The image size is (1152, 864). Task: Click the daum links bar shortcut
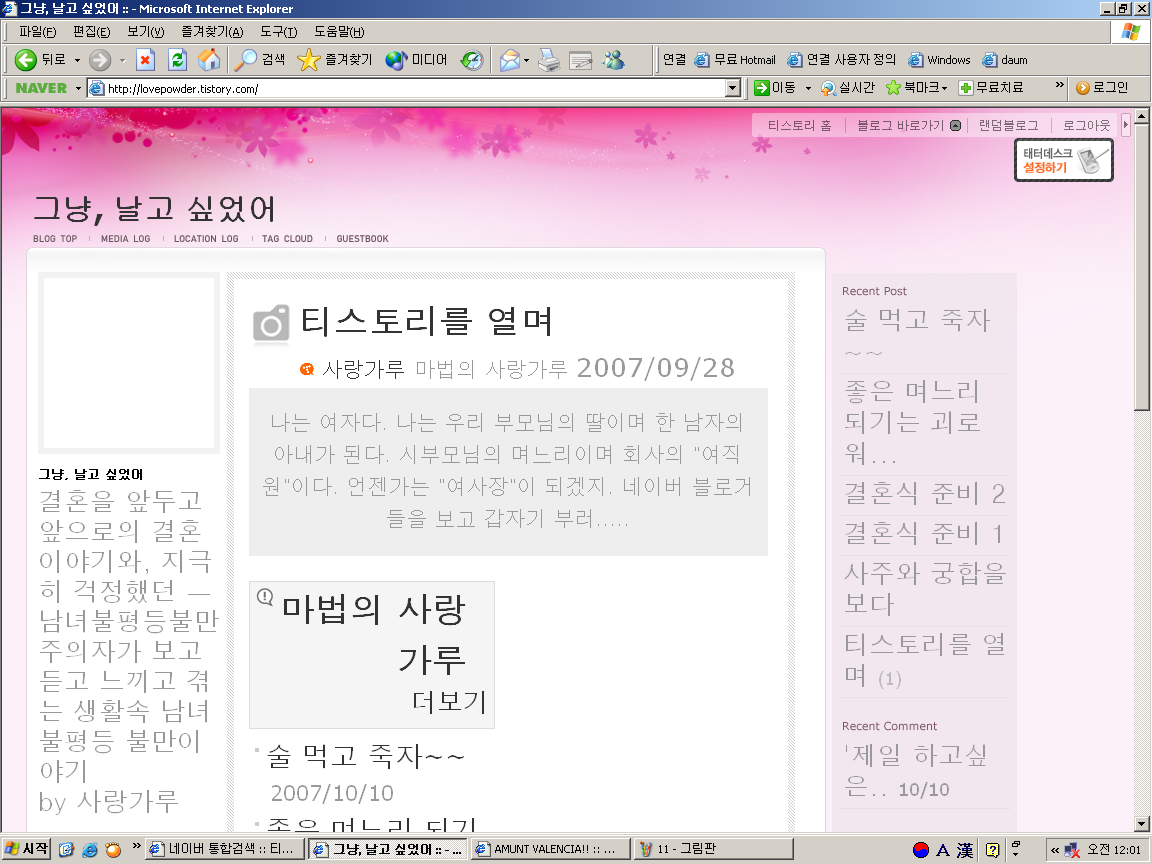tap(1005, 60)
